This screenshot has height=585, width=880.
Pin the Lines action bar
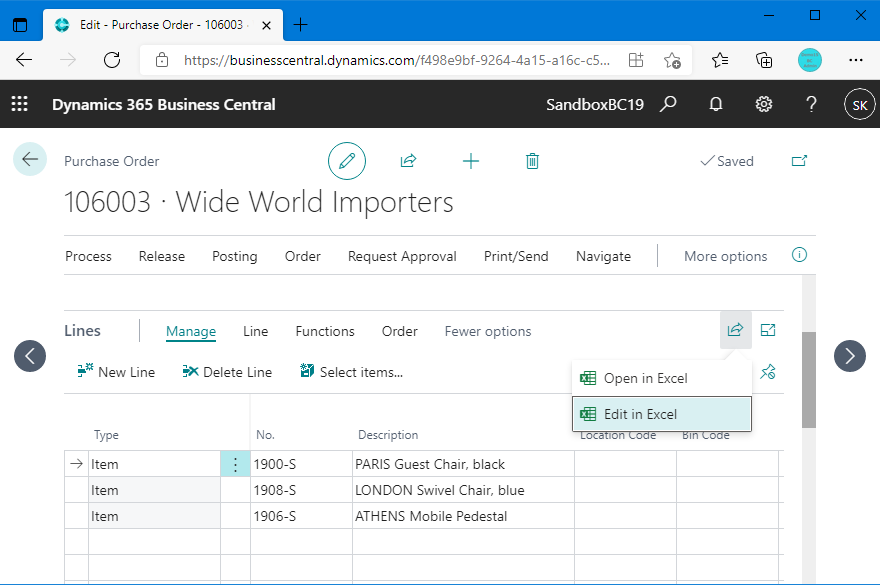coord(768,372)
